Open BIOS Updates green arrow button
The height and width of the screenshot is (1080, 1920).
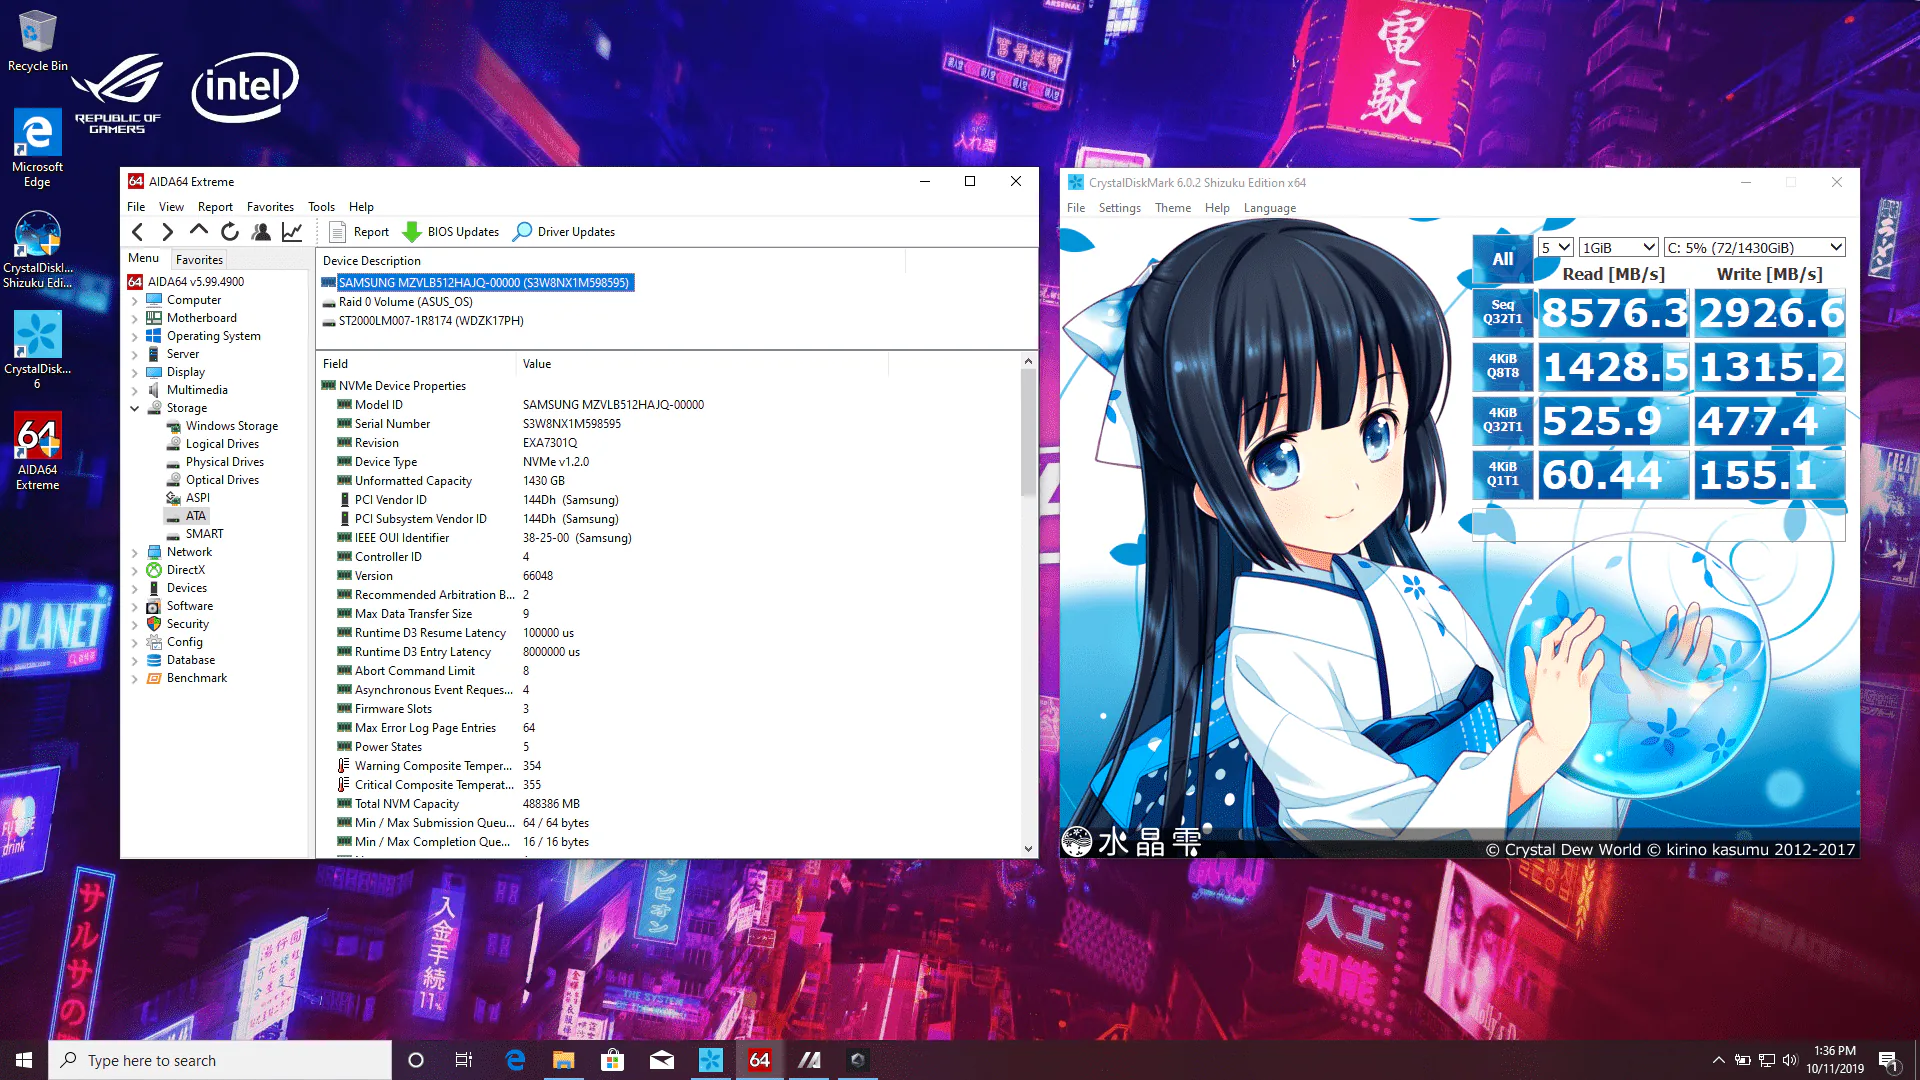[450, 232]
